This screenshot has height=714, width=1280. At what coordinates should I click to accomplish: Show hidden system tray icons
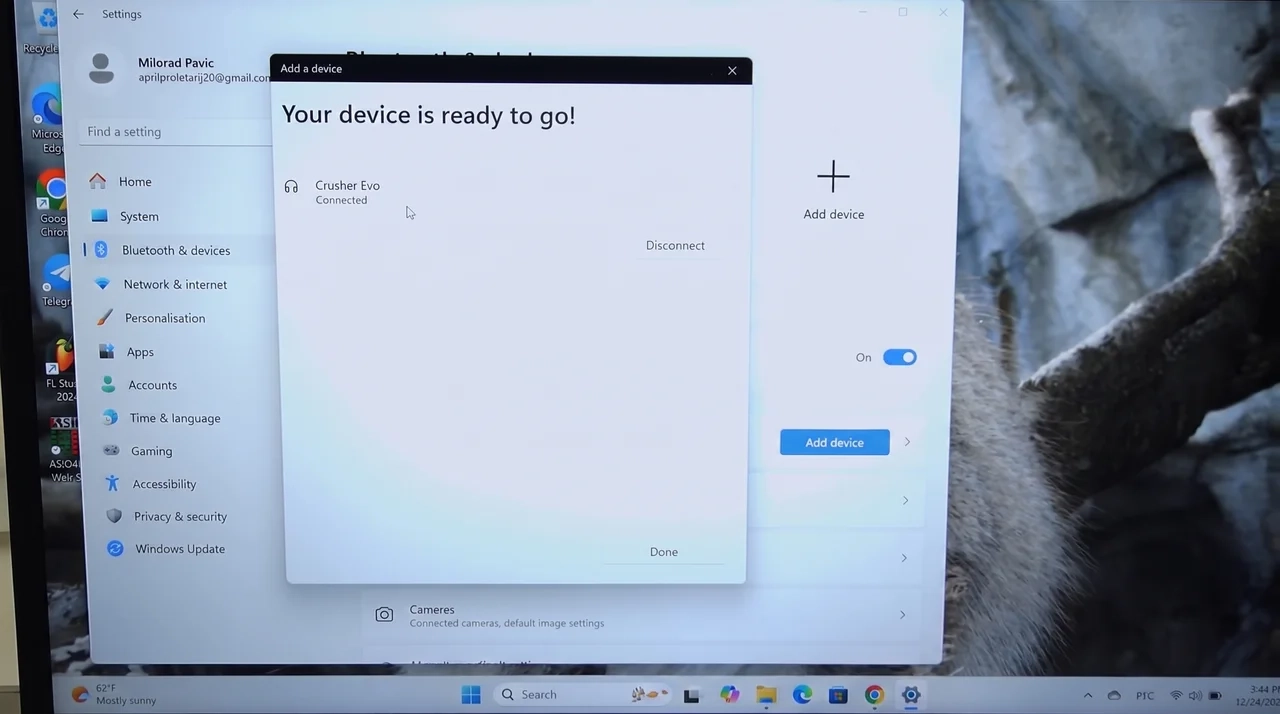pos(1088,695)
